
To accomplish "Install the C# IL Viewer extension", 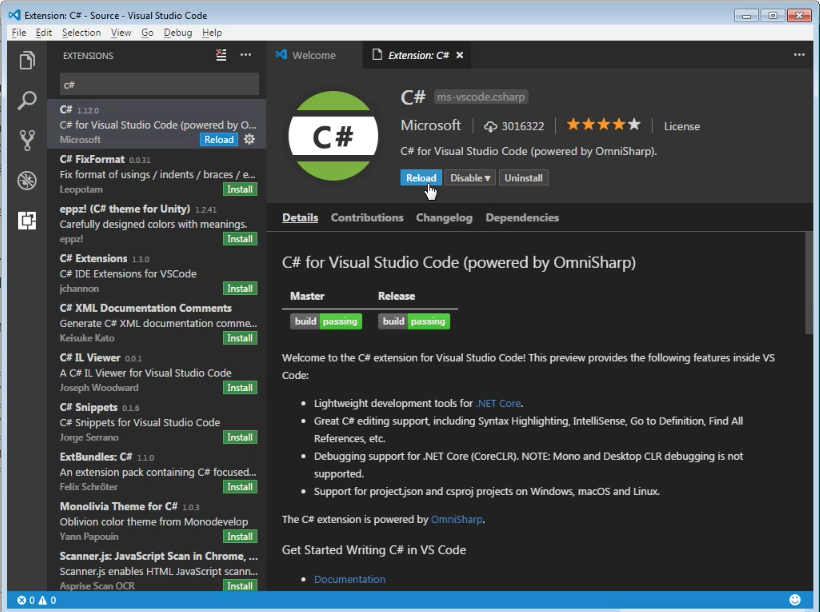I will (x=240, y=388).
